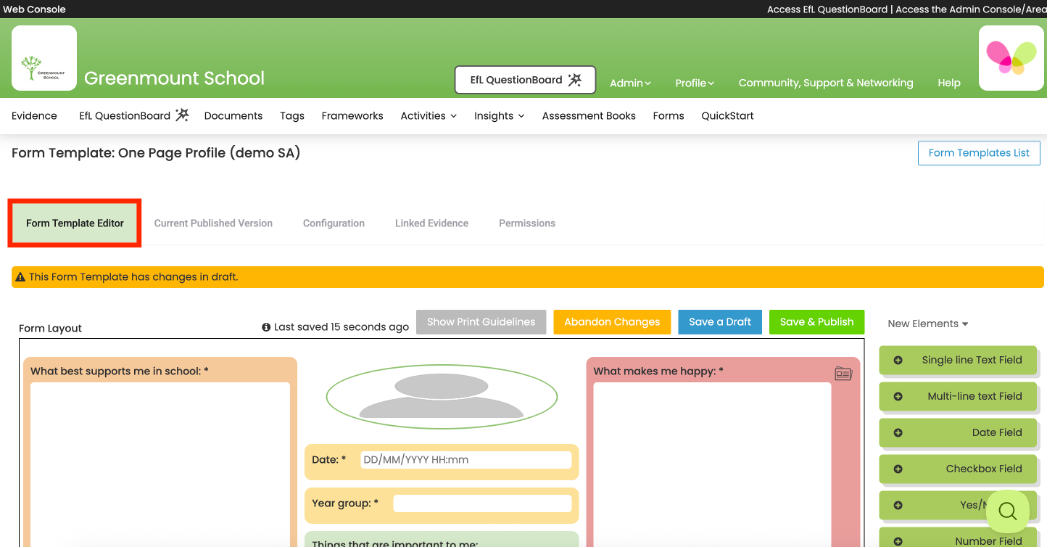Click the plus icon for Date Field
Image resolution: width=1048 pixels, height=548 pixels.
pyautogui.click(x=898, y=432)
